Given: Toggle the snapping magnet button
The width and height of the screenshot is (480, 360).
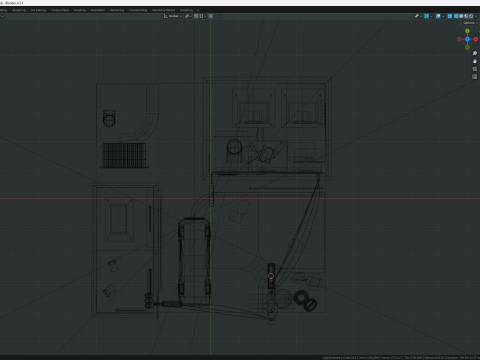Looking at the screenshot, I should (x=196, y=16).
